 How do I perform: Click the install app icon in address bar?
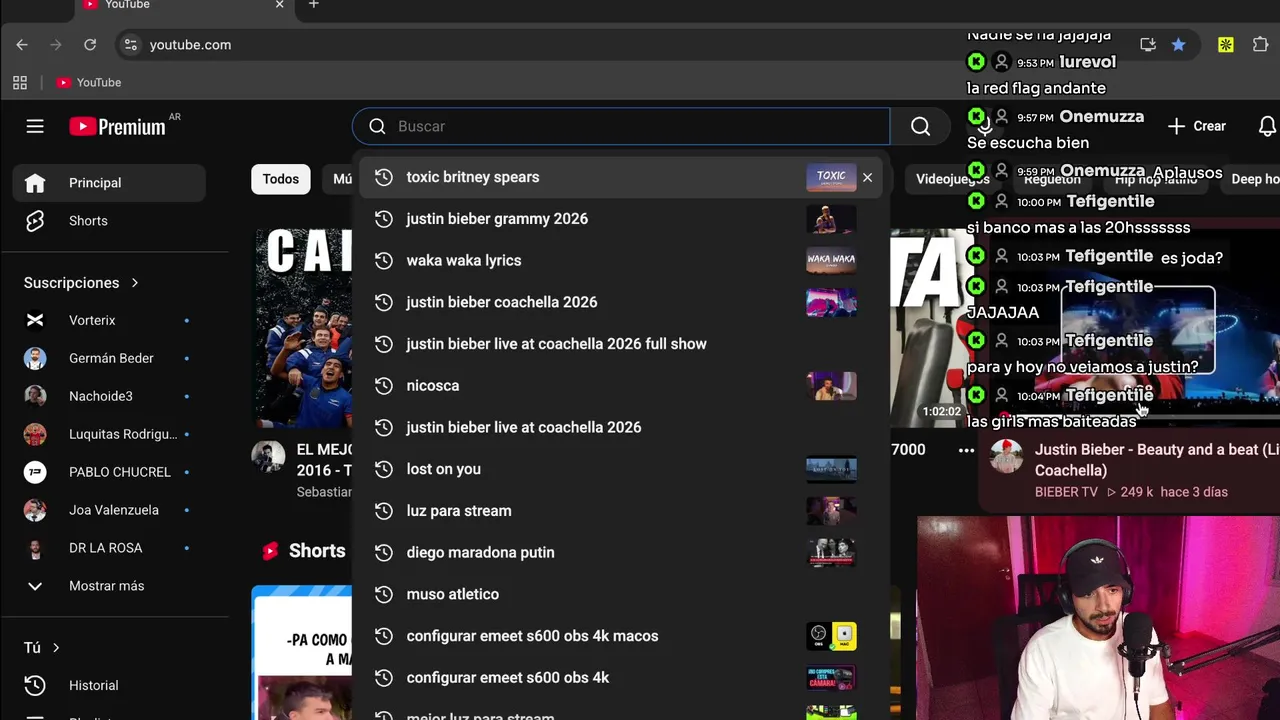(x=1148, y=45)
